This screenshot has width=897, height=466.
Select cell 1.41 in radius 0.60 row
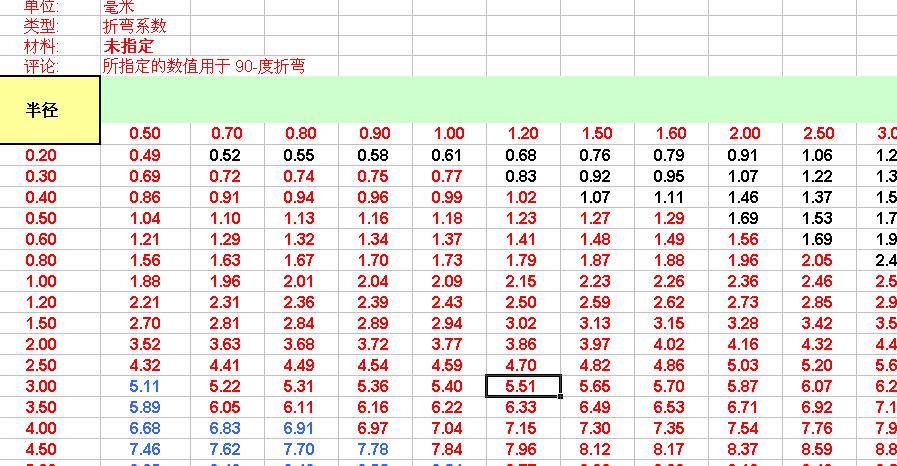point(521,239)
